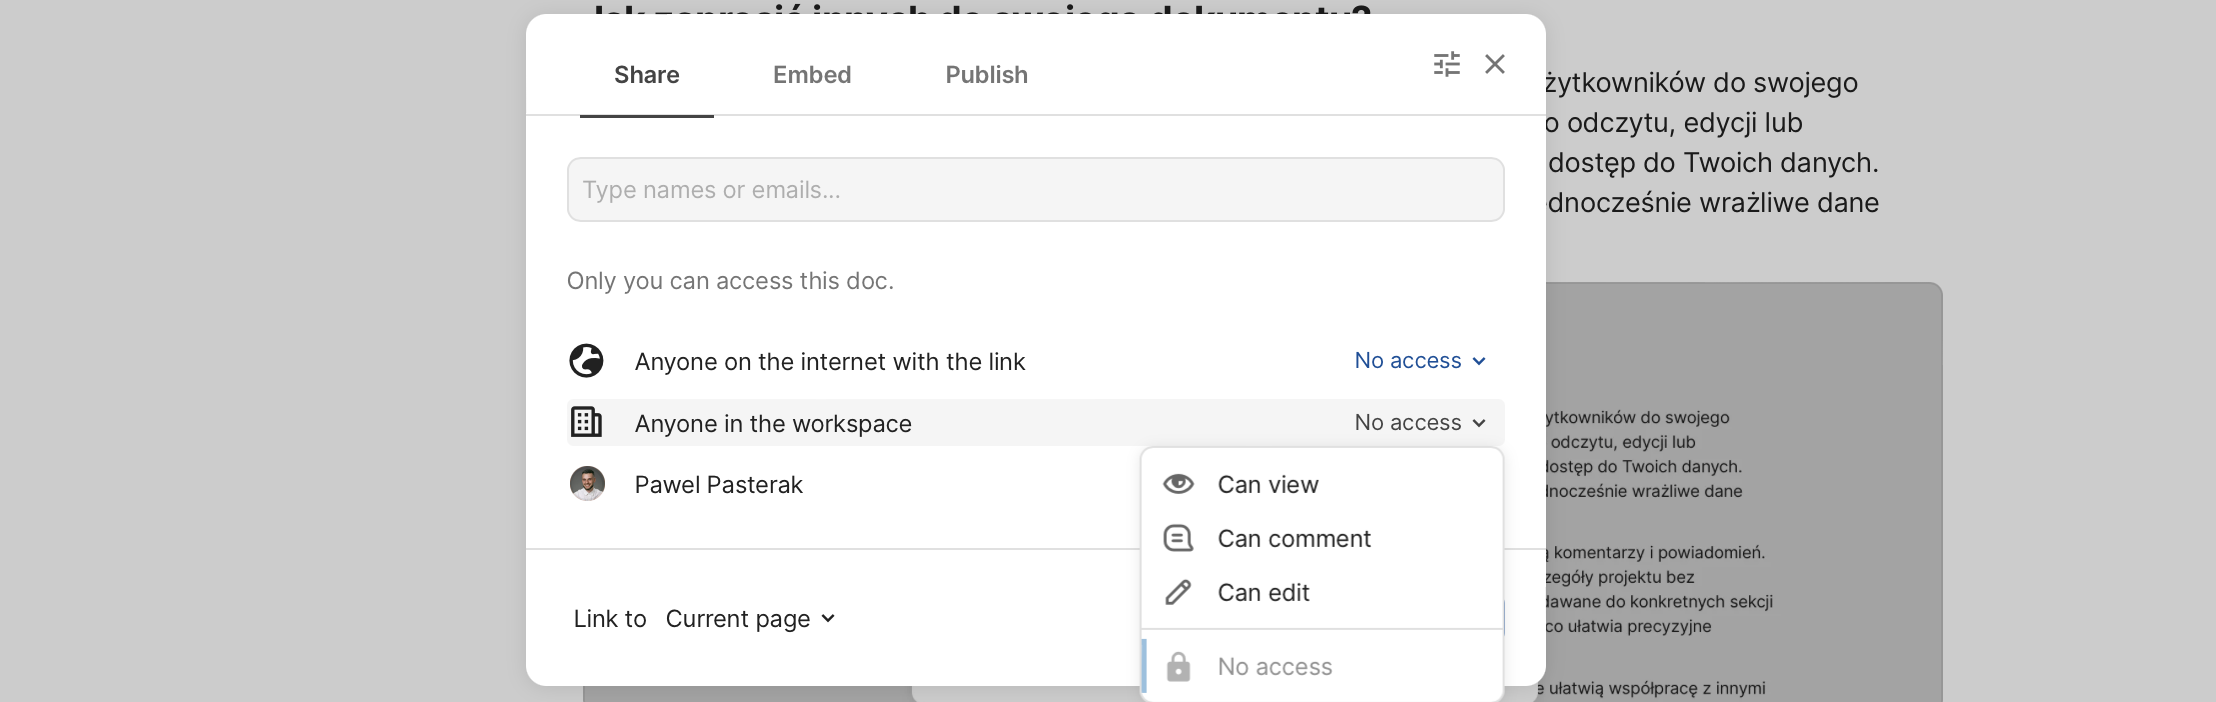2216x702 pixels.
Task: Click Pawel Pasterak's avatar
Action: [587, 484]
